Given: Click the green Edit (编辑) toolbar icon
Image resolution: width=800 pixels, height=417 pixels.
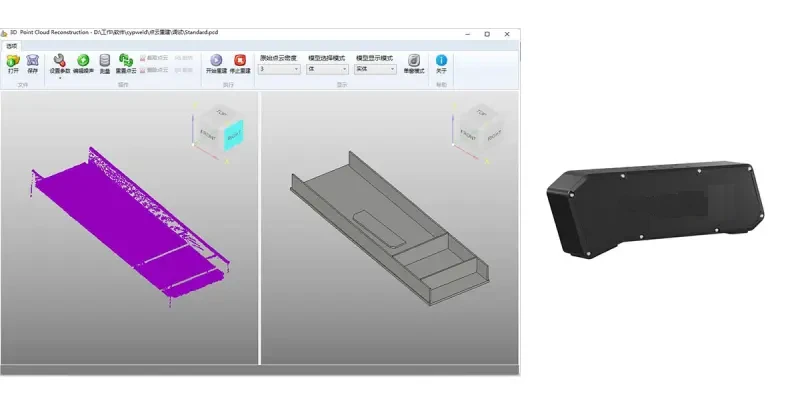Looking at the screenshot, I should [84, 62].
